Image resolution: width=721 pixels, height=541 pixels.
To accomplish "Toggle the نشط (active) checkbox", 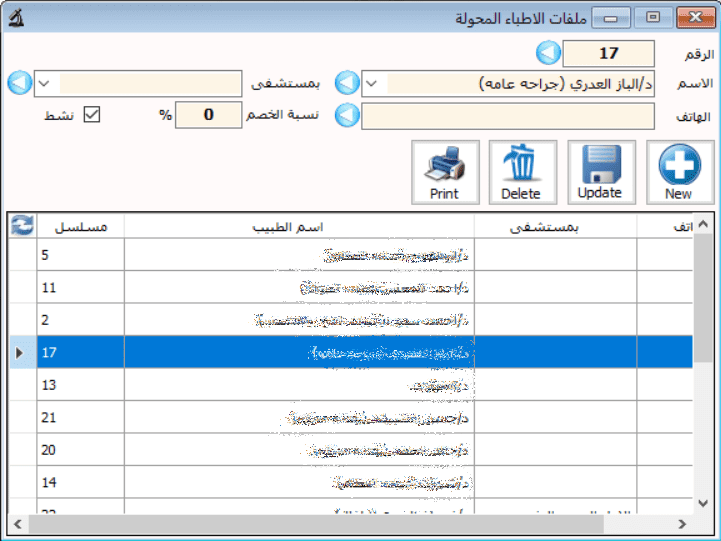I will [92, 115].
